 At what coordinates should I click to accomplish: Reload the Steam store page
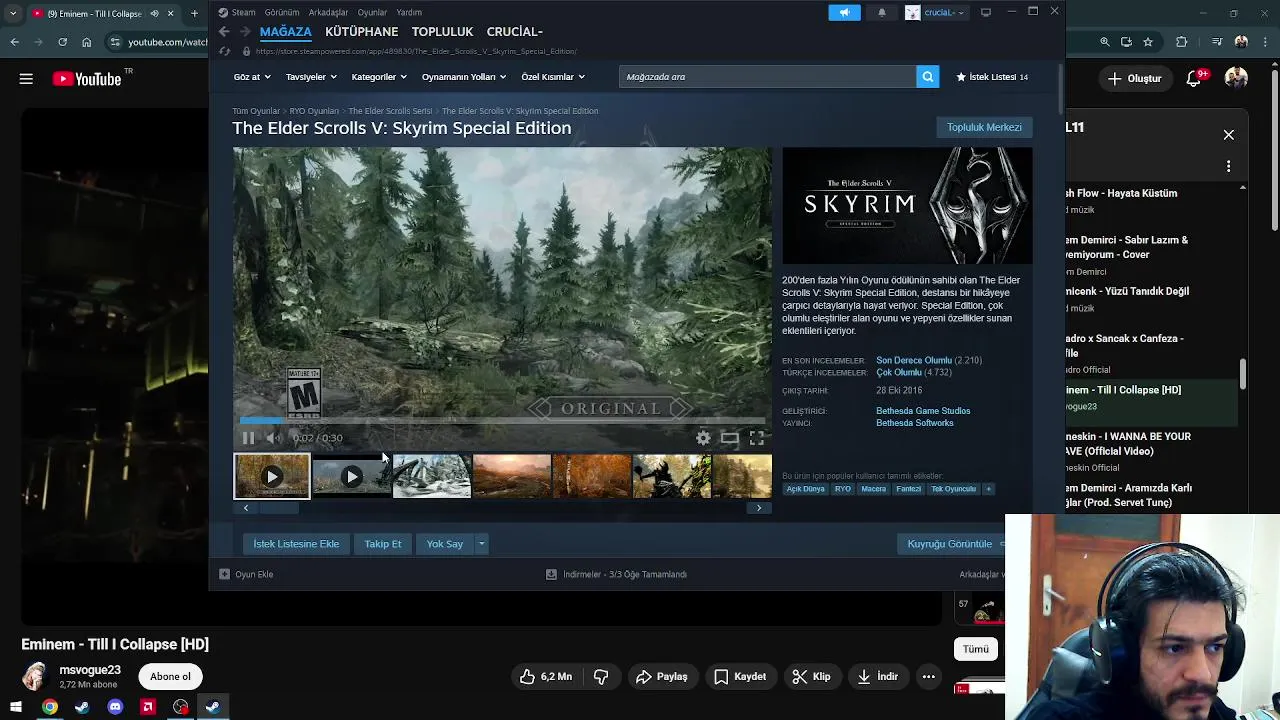[224, 51]
